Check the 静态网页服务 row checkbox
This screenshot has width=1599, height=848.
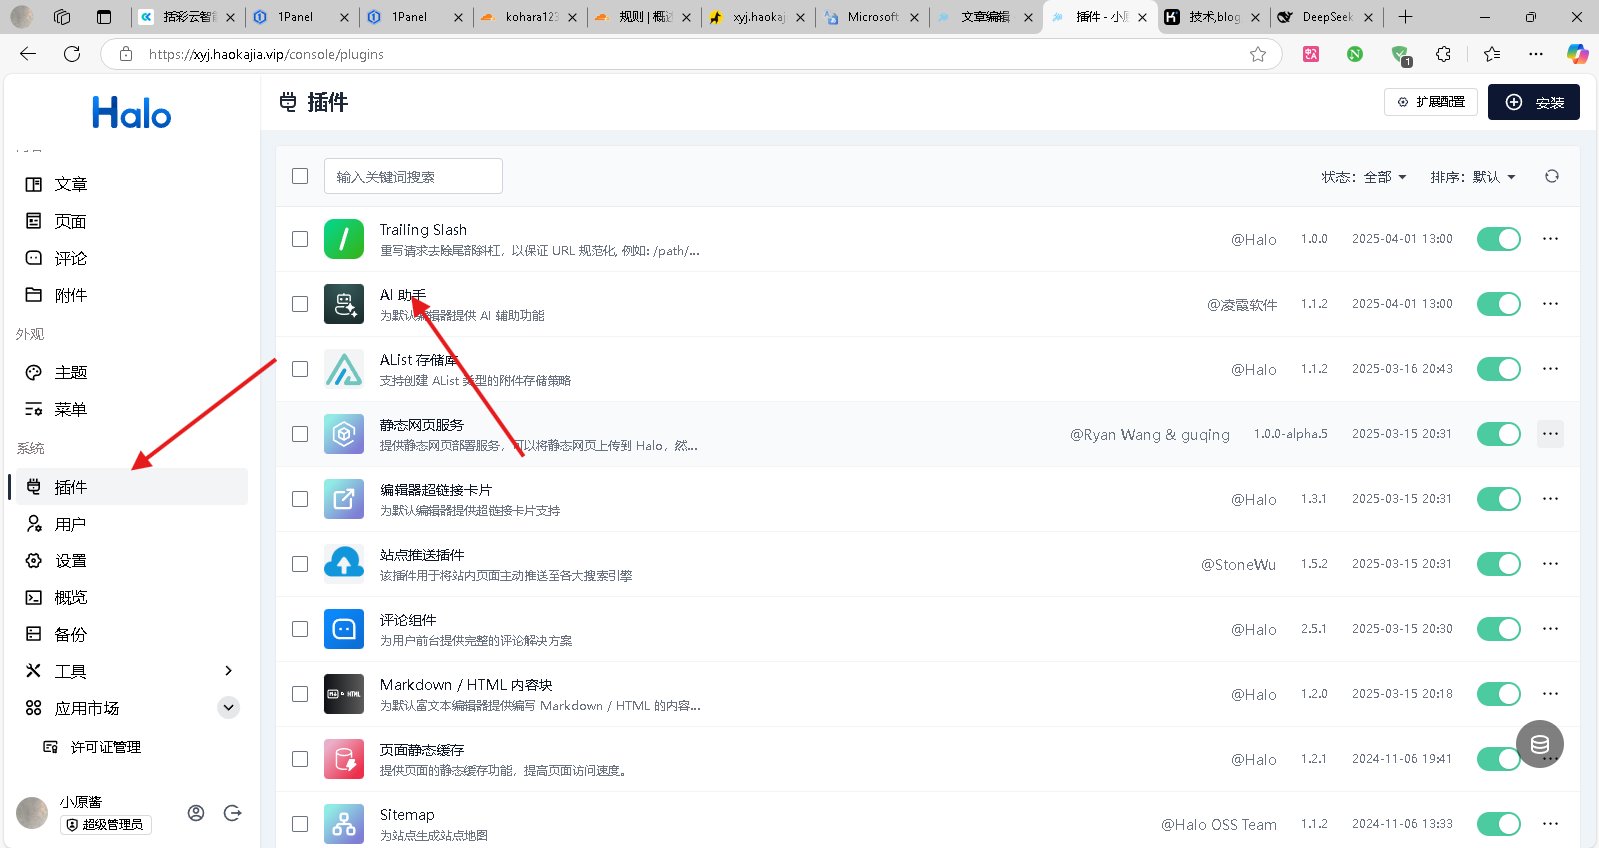300,434
